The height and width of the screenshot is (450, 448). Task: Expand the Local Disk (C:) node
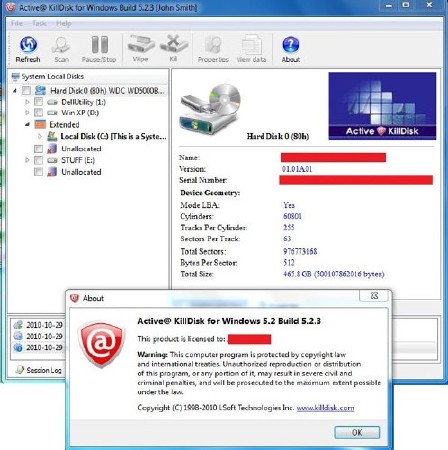point(40,136)
